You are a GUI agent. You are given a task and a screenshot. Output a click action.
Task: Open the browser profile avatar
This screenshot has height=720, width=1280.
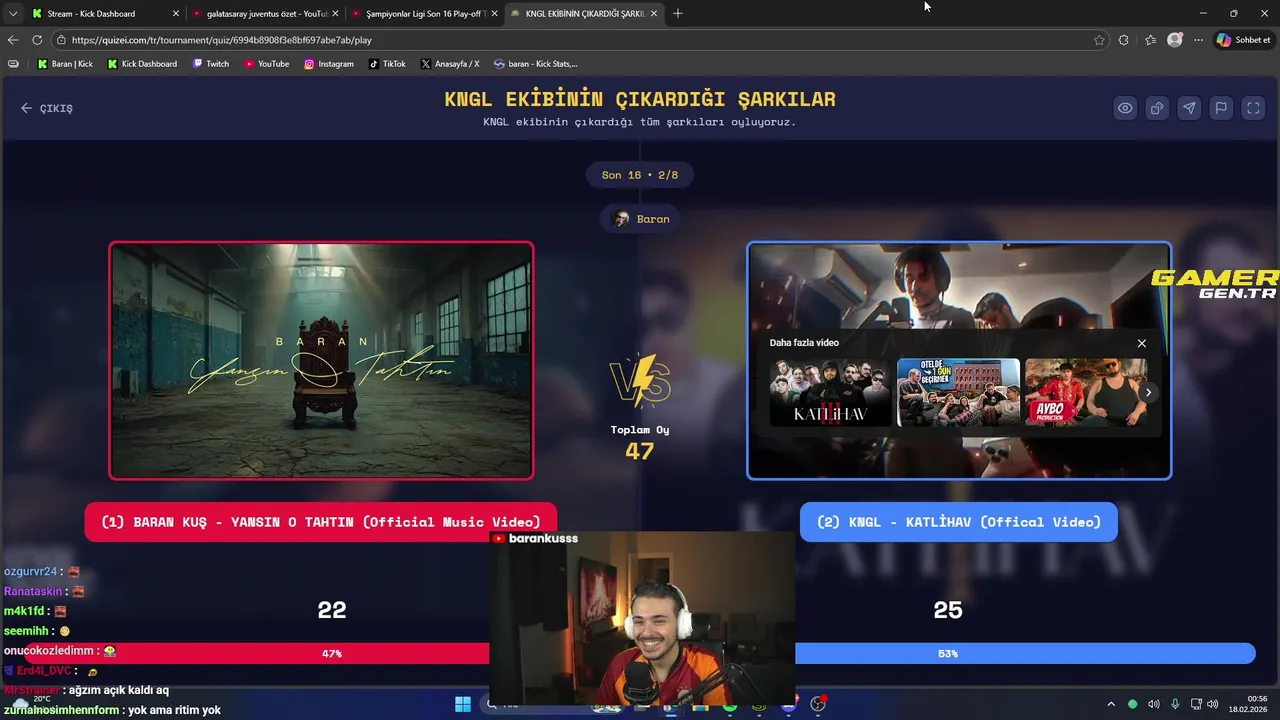point(1175,40)
